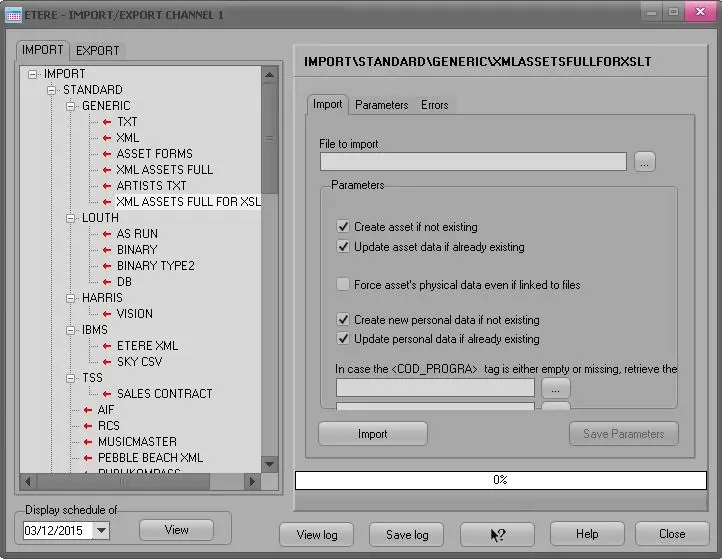Open the Errors tab
This screenshot has height=559, width=722.
(x=434, y=105)
